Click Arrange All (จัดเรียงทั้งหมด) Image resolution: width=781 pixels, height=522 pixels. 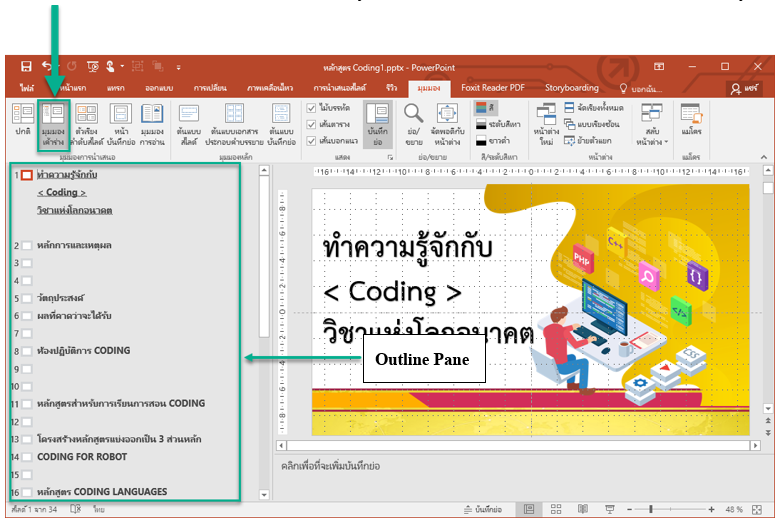(x=594, y=108)
